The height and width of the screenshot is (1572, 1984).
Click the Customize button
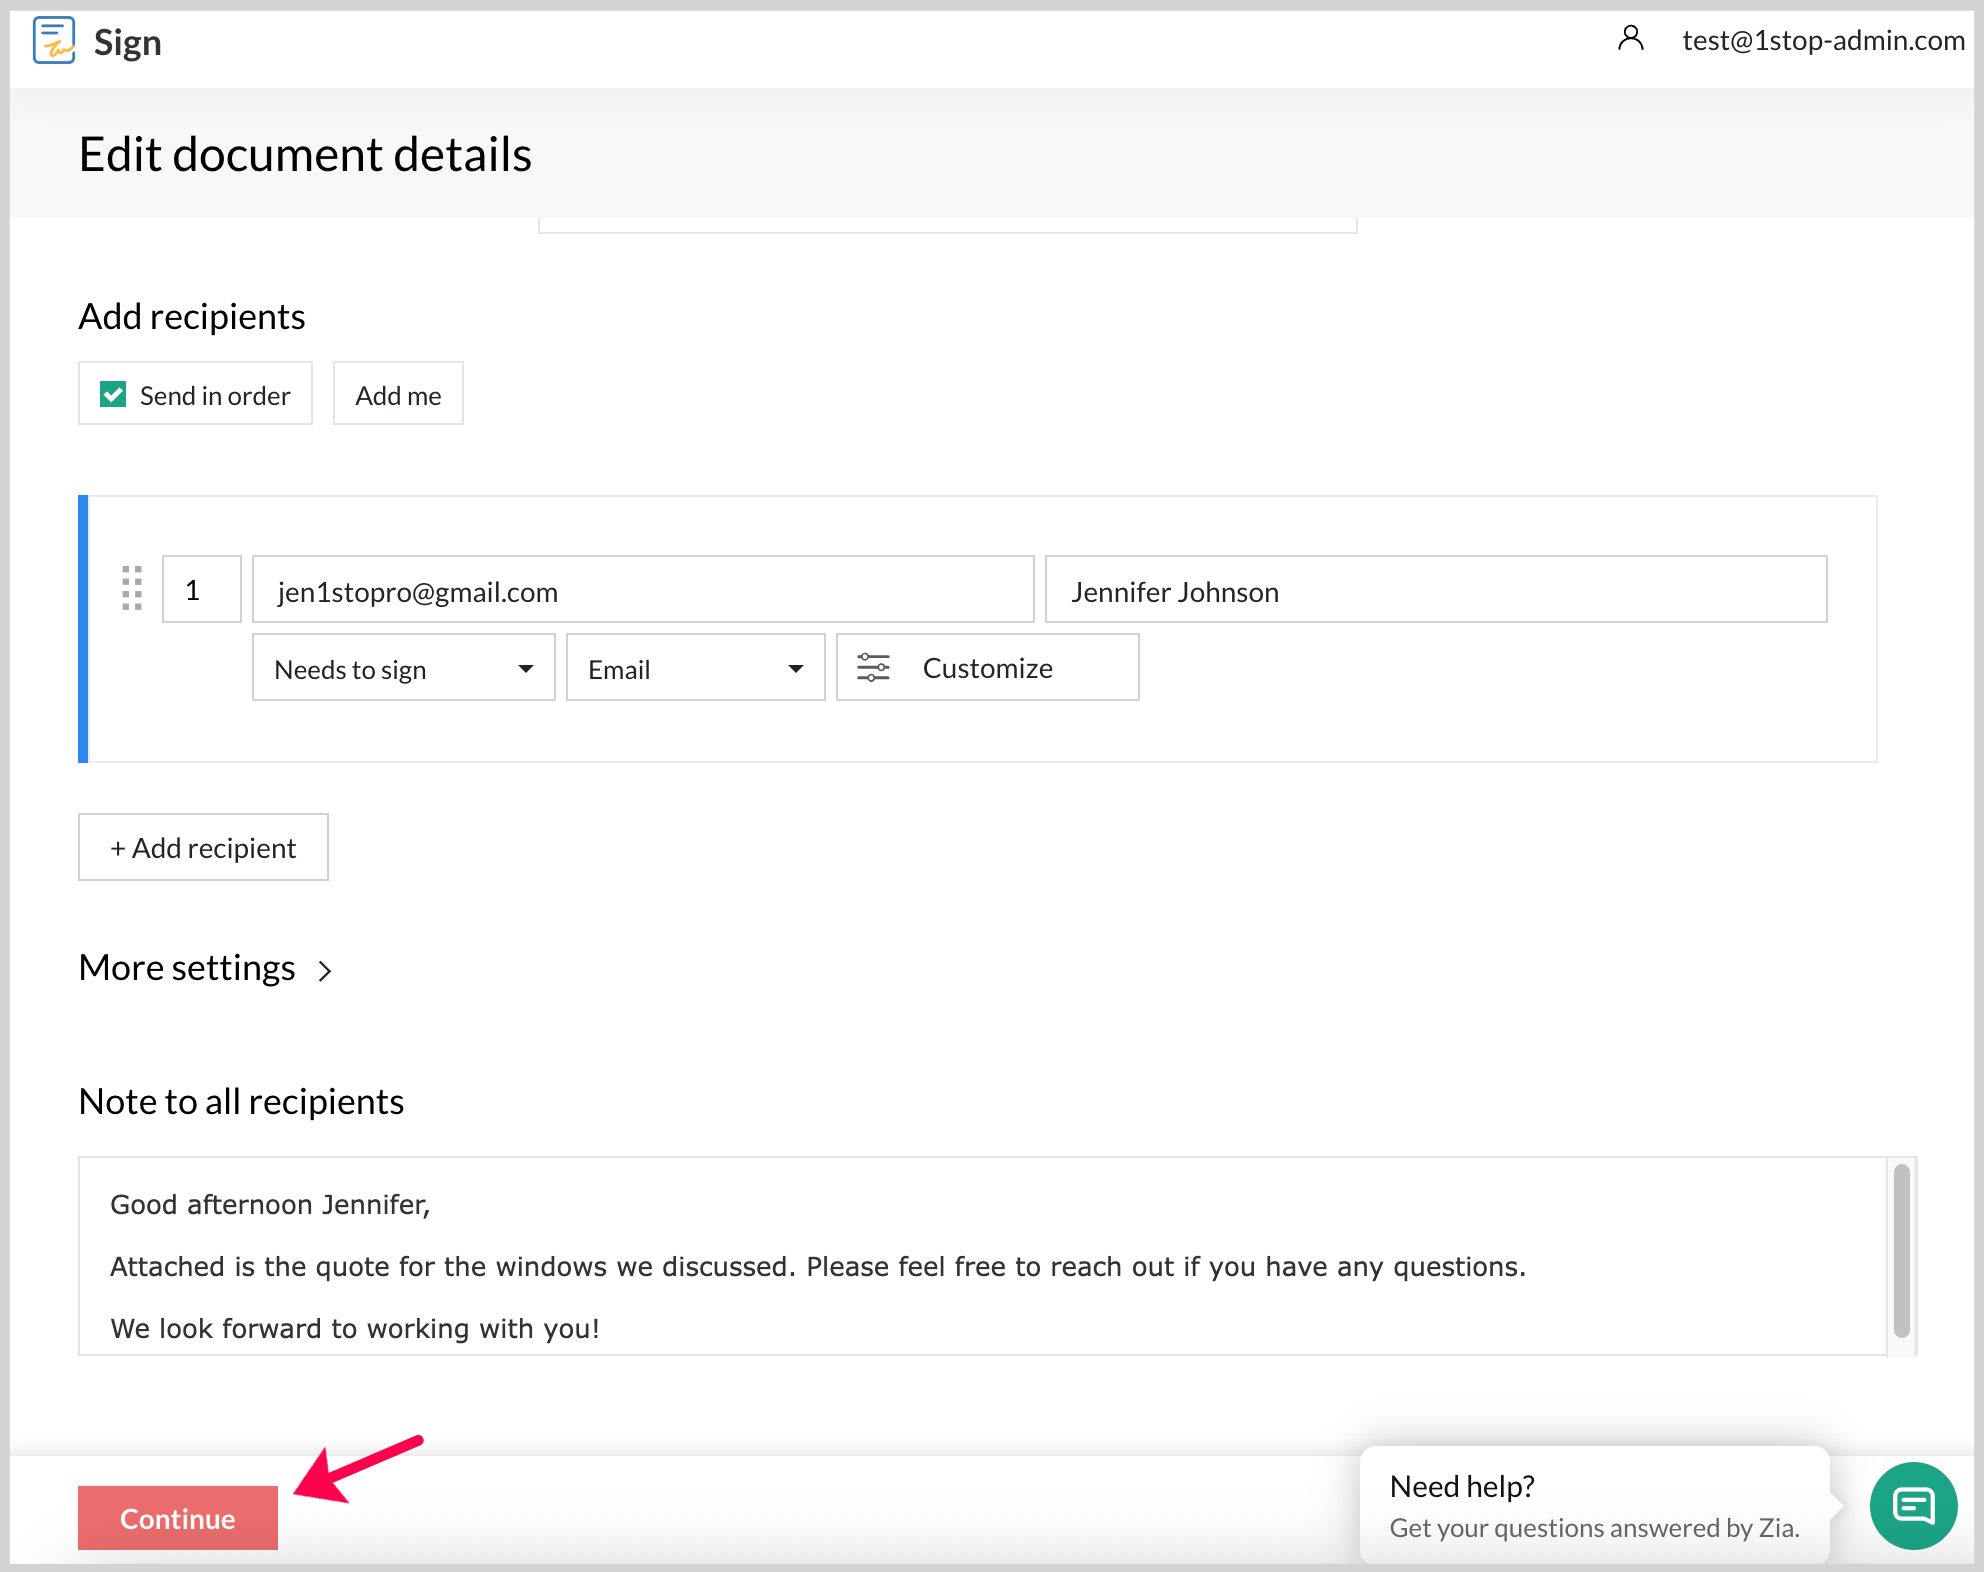(x=987, y=668)
